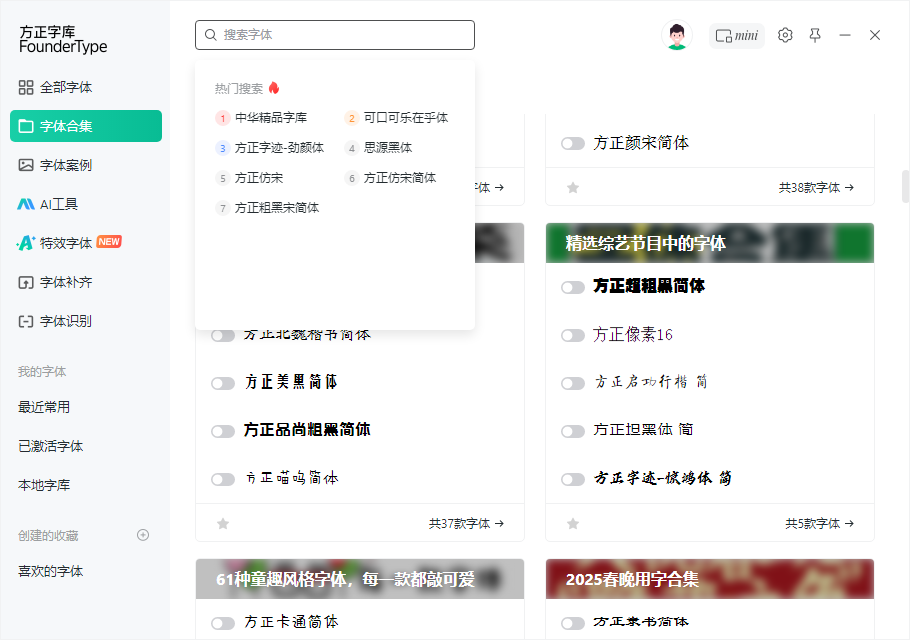Click the 特效字体 sparkle A icon
This screenshot has height=640, width=910.
[x=26, y=243]
